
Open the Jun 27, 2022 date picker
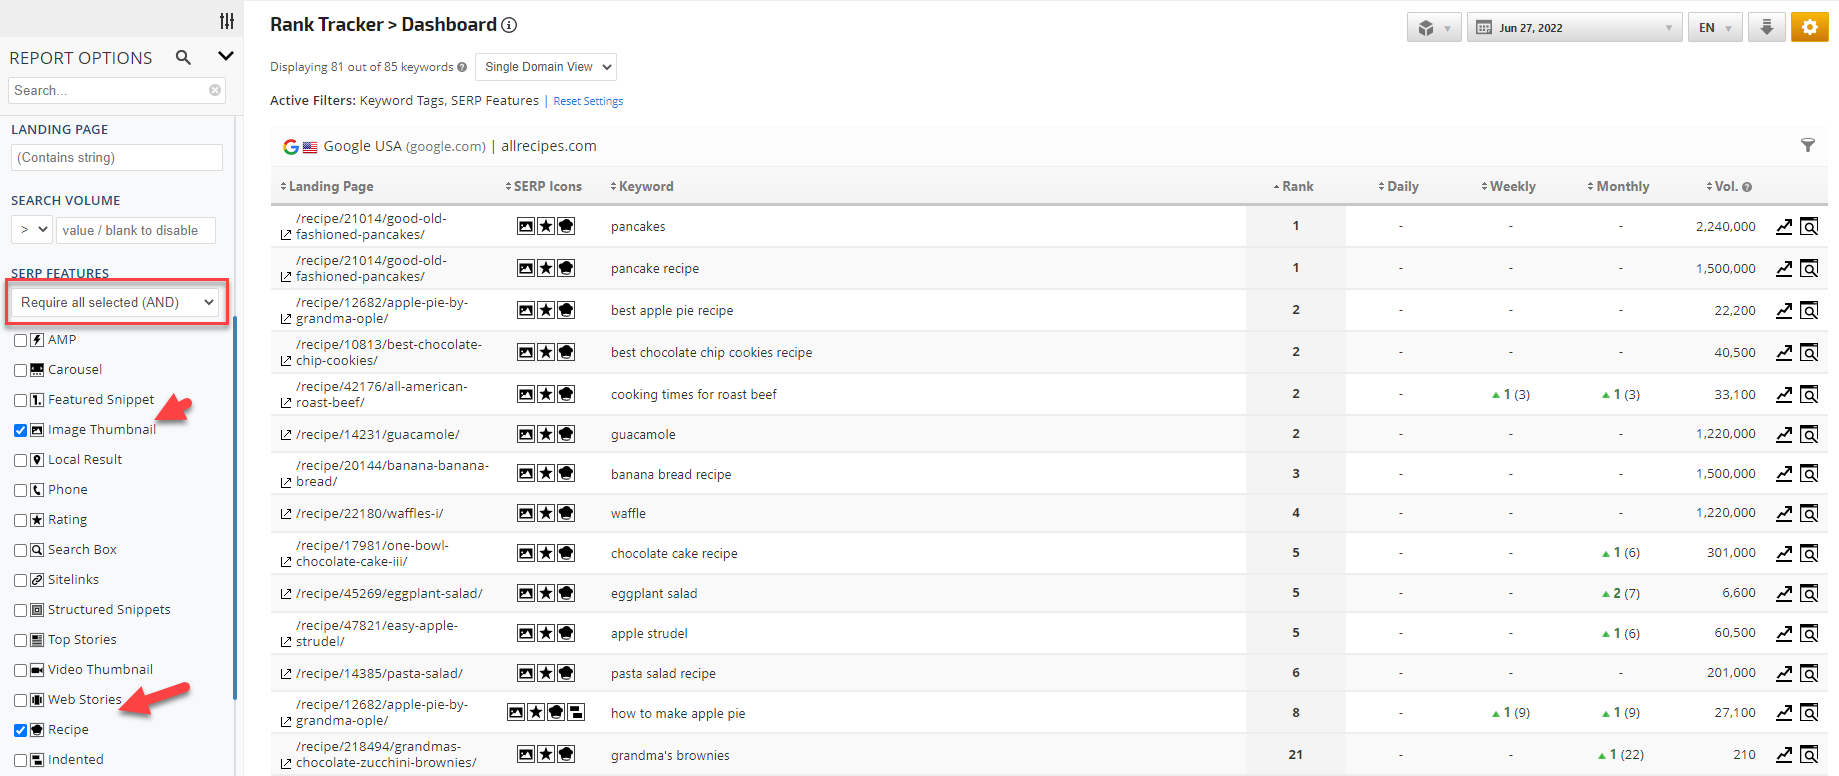[1574, 28]
